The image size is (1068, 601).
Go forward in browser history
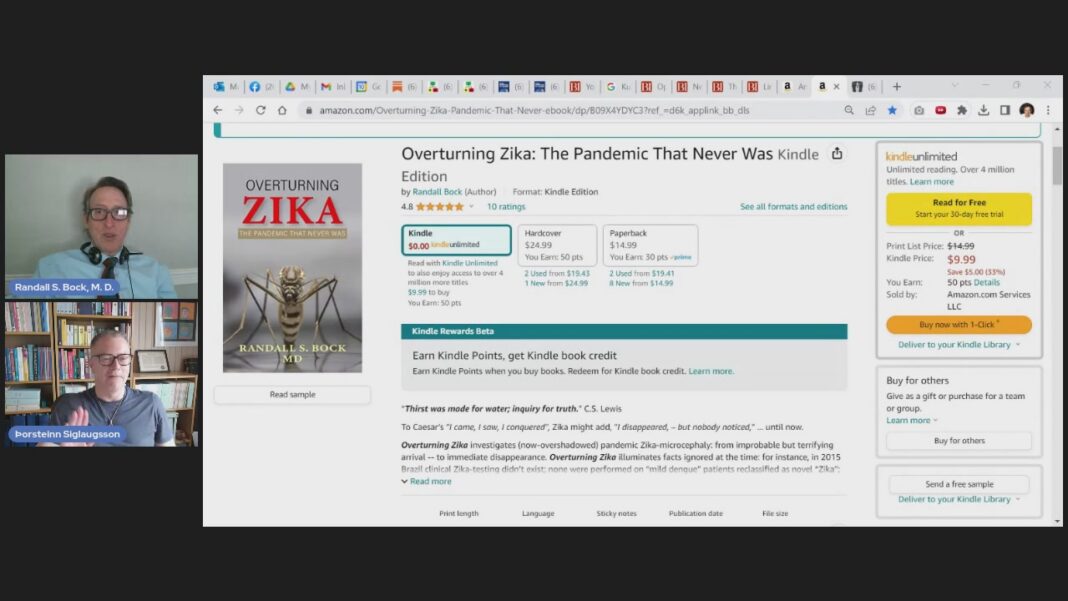(239, 110)
